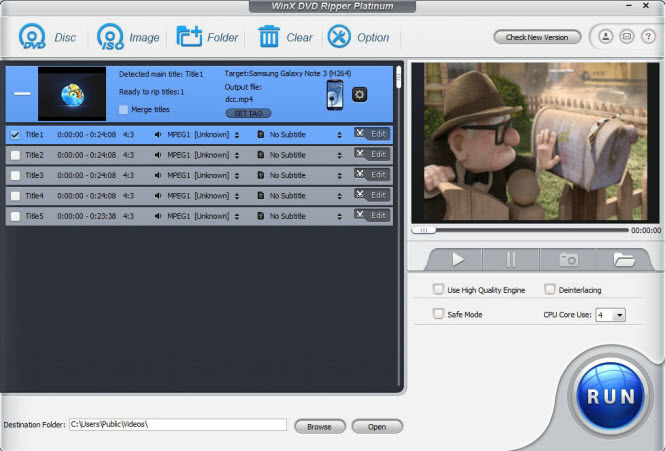Click the title list scrollbar
The height and width of the screenshot is (451, 665).
click(399, 77)
